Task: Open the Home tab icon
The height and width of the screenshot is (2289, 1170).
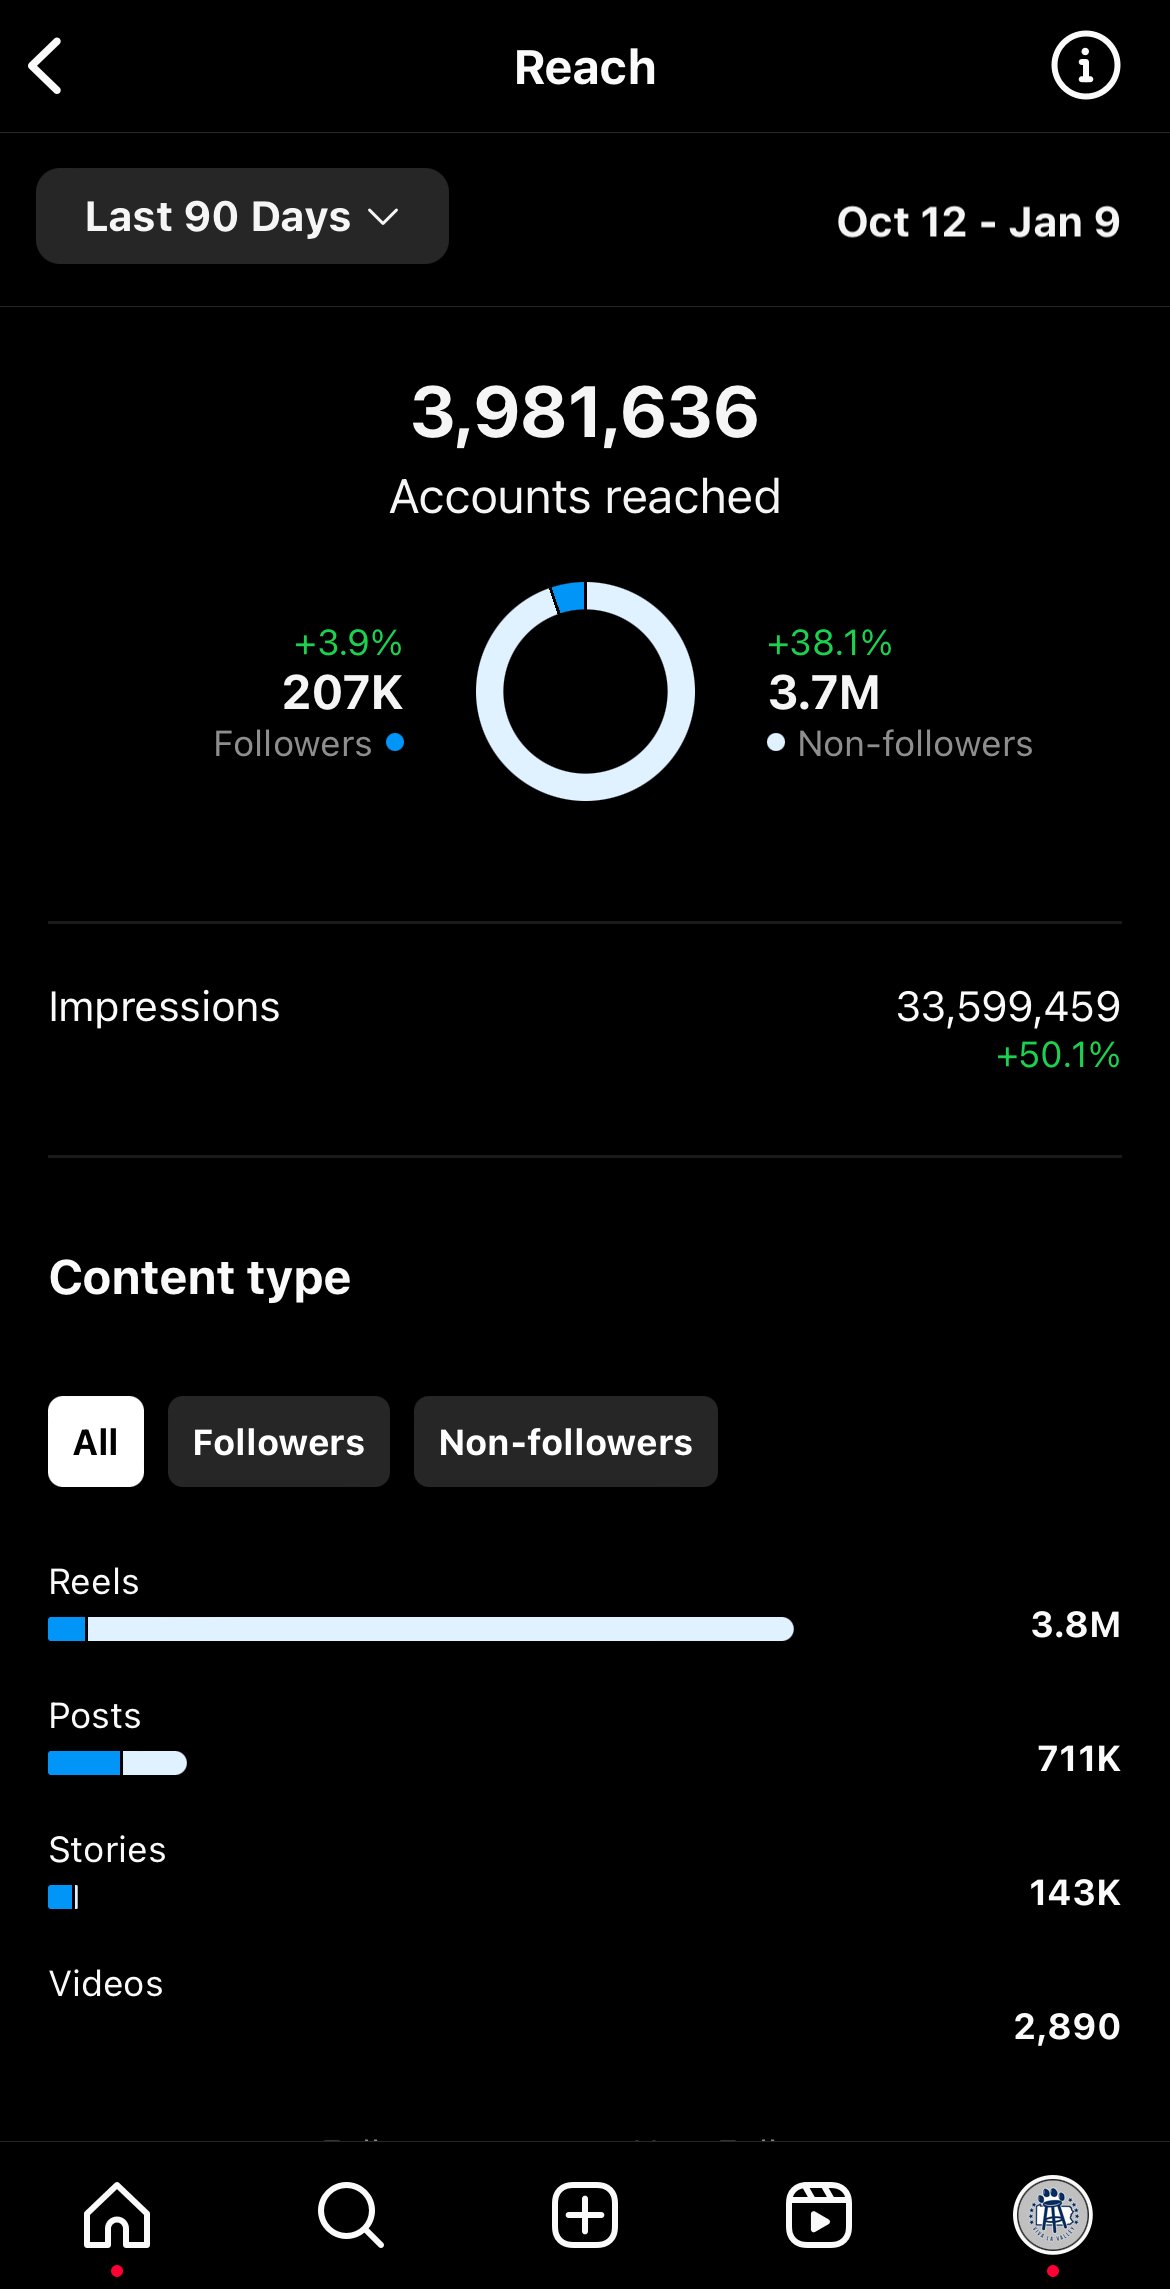Action: pos(117,2214)
